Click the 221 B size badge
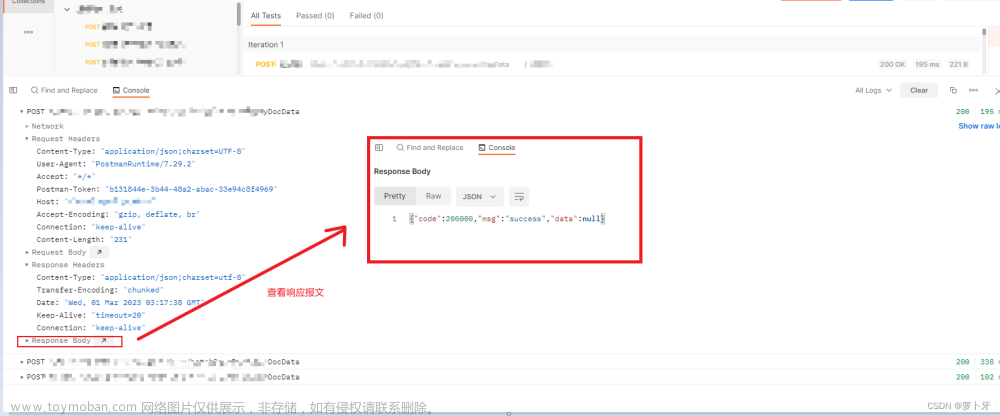The width and height of the screenshot is (1000, 416). 959,64
